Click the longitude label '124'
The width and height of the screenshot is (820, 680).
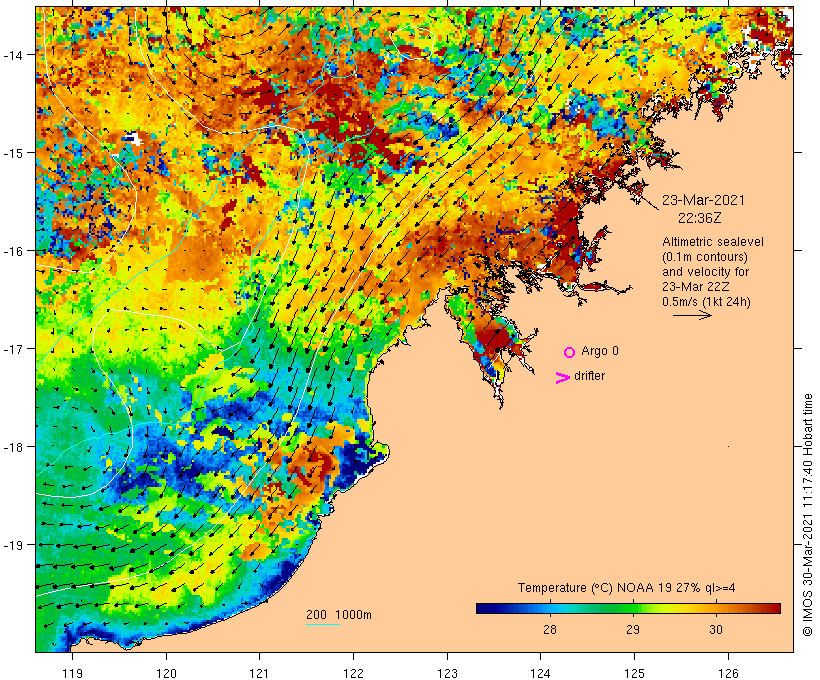click(x=541, y=673)
